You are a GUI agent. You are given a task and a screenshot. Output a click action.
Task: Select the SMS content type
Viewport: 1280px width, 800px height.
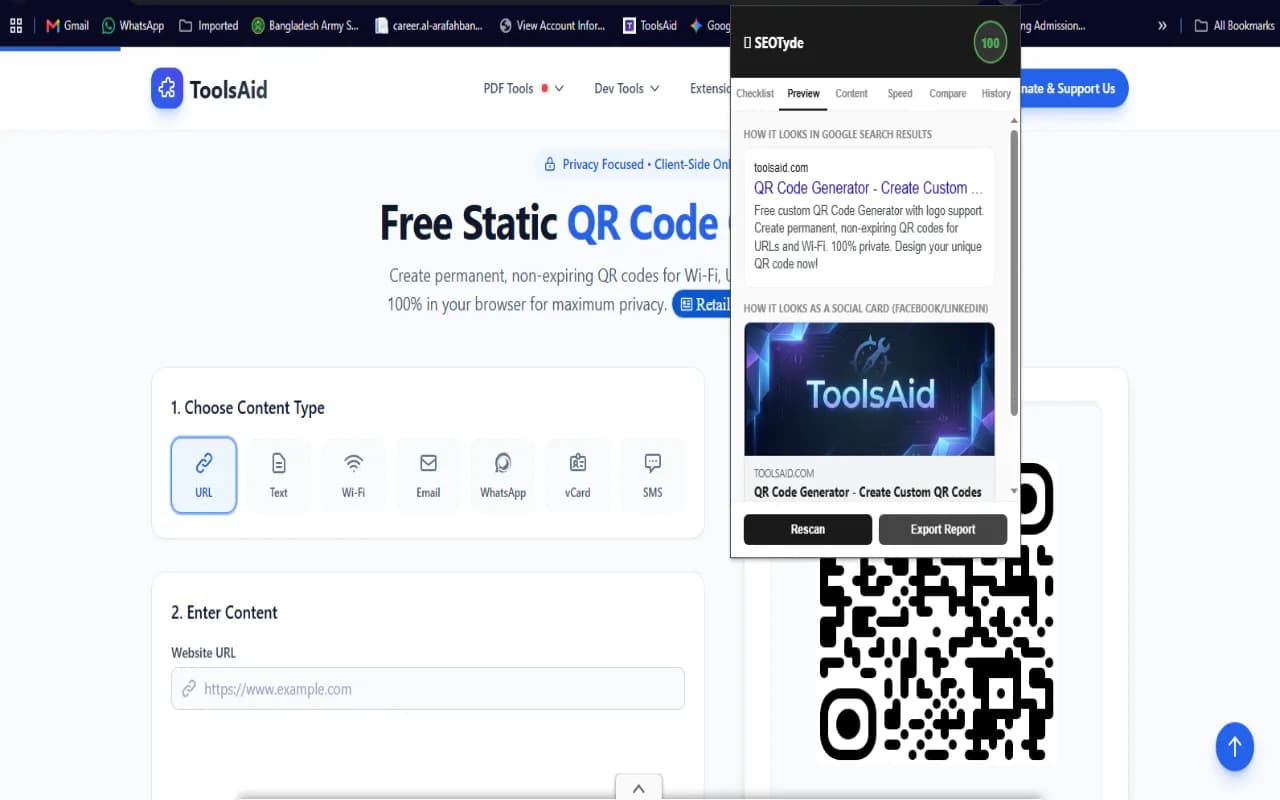[653, 475]
